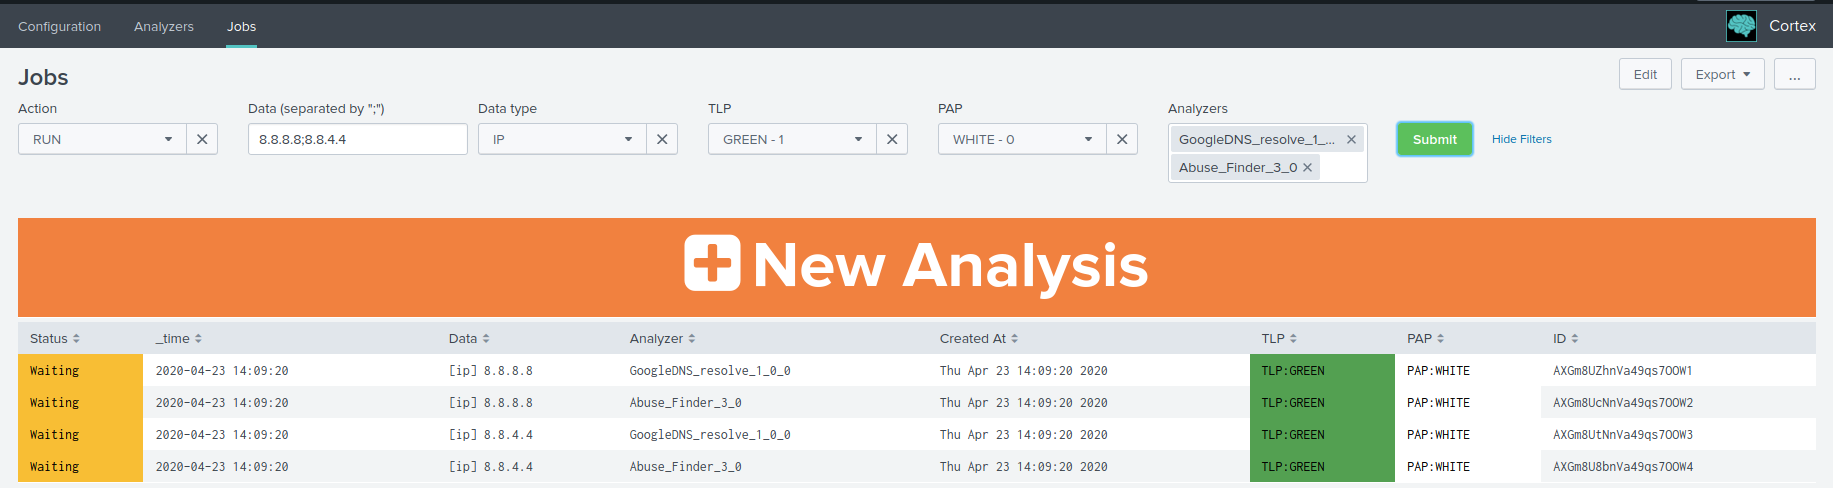This screenshot has height=488, width=1833.
Task: Clear the PAP filter X icon
Action: [x=1122, y=139]
